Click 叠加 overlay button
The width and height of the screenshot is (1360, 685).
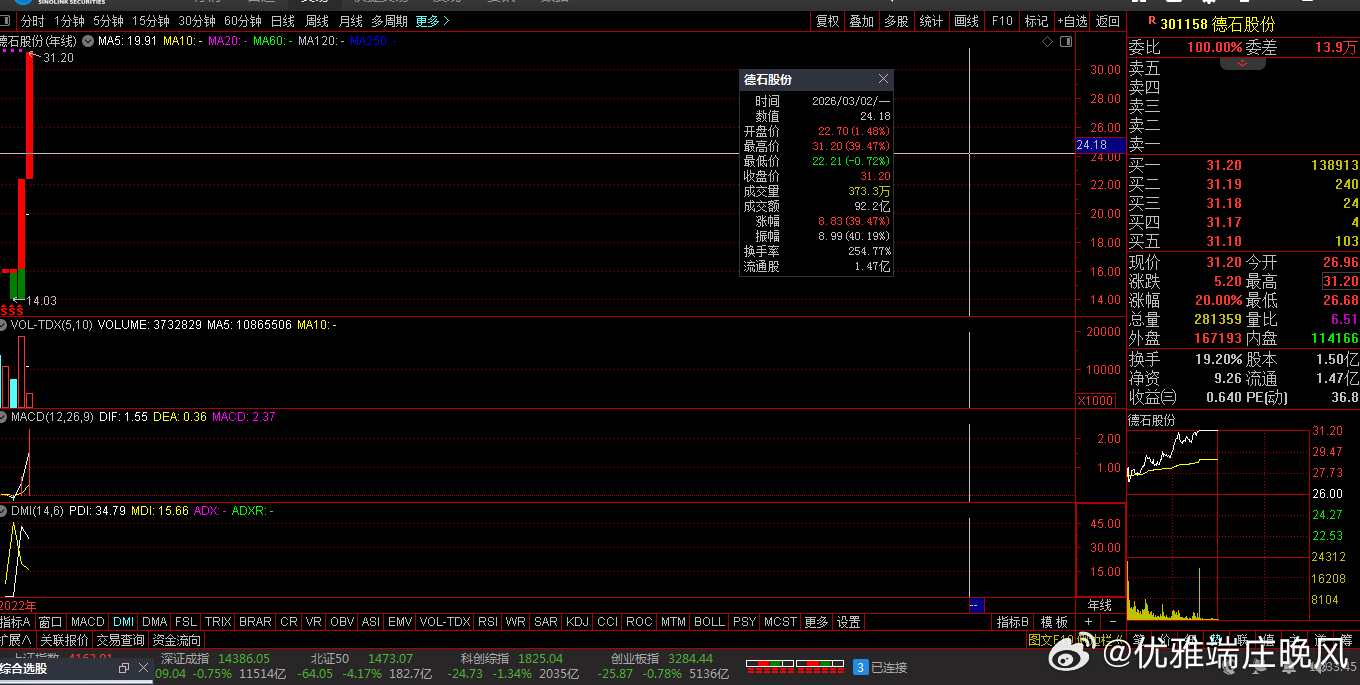862,21
